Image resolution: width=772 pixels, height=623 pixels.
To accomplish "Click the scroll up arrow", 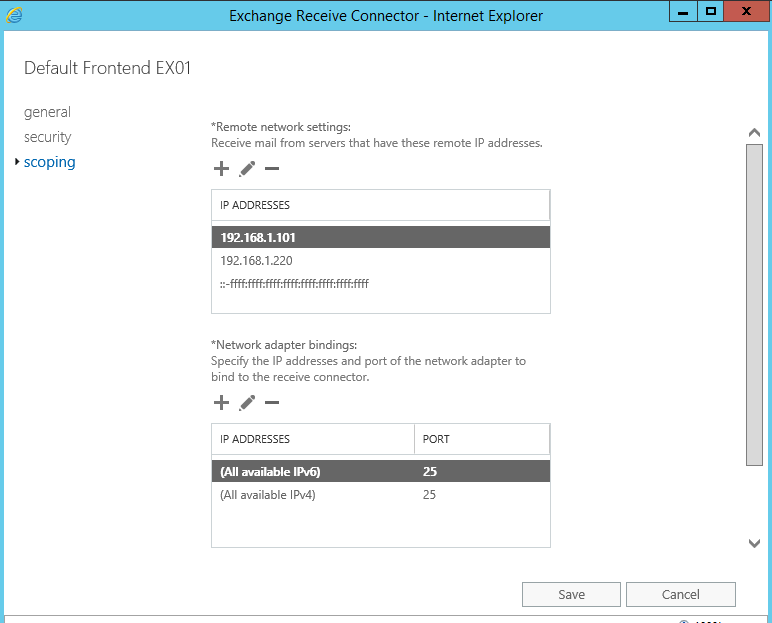I will tap(755, 133).
